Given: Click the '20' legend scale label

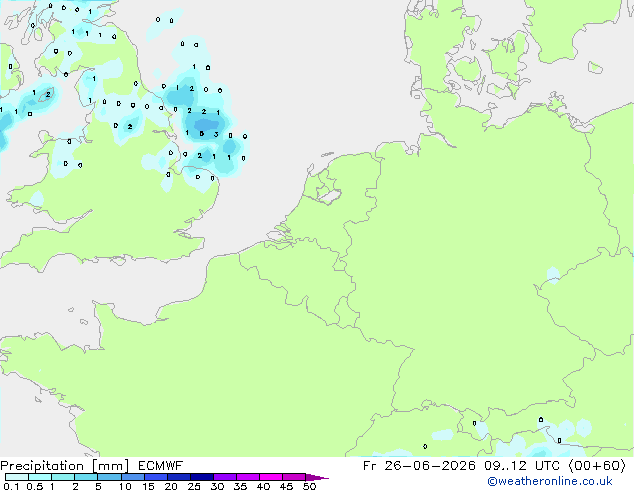Looking at the screenshot, I should [x=171, y=486].
